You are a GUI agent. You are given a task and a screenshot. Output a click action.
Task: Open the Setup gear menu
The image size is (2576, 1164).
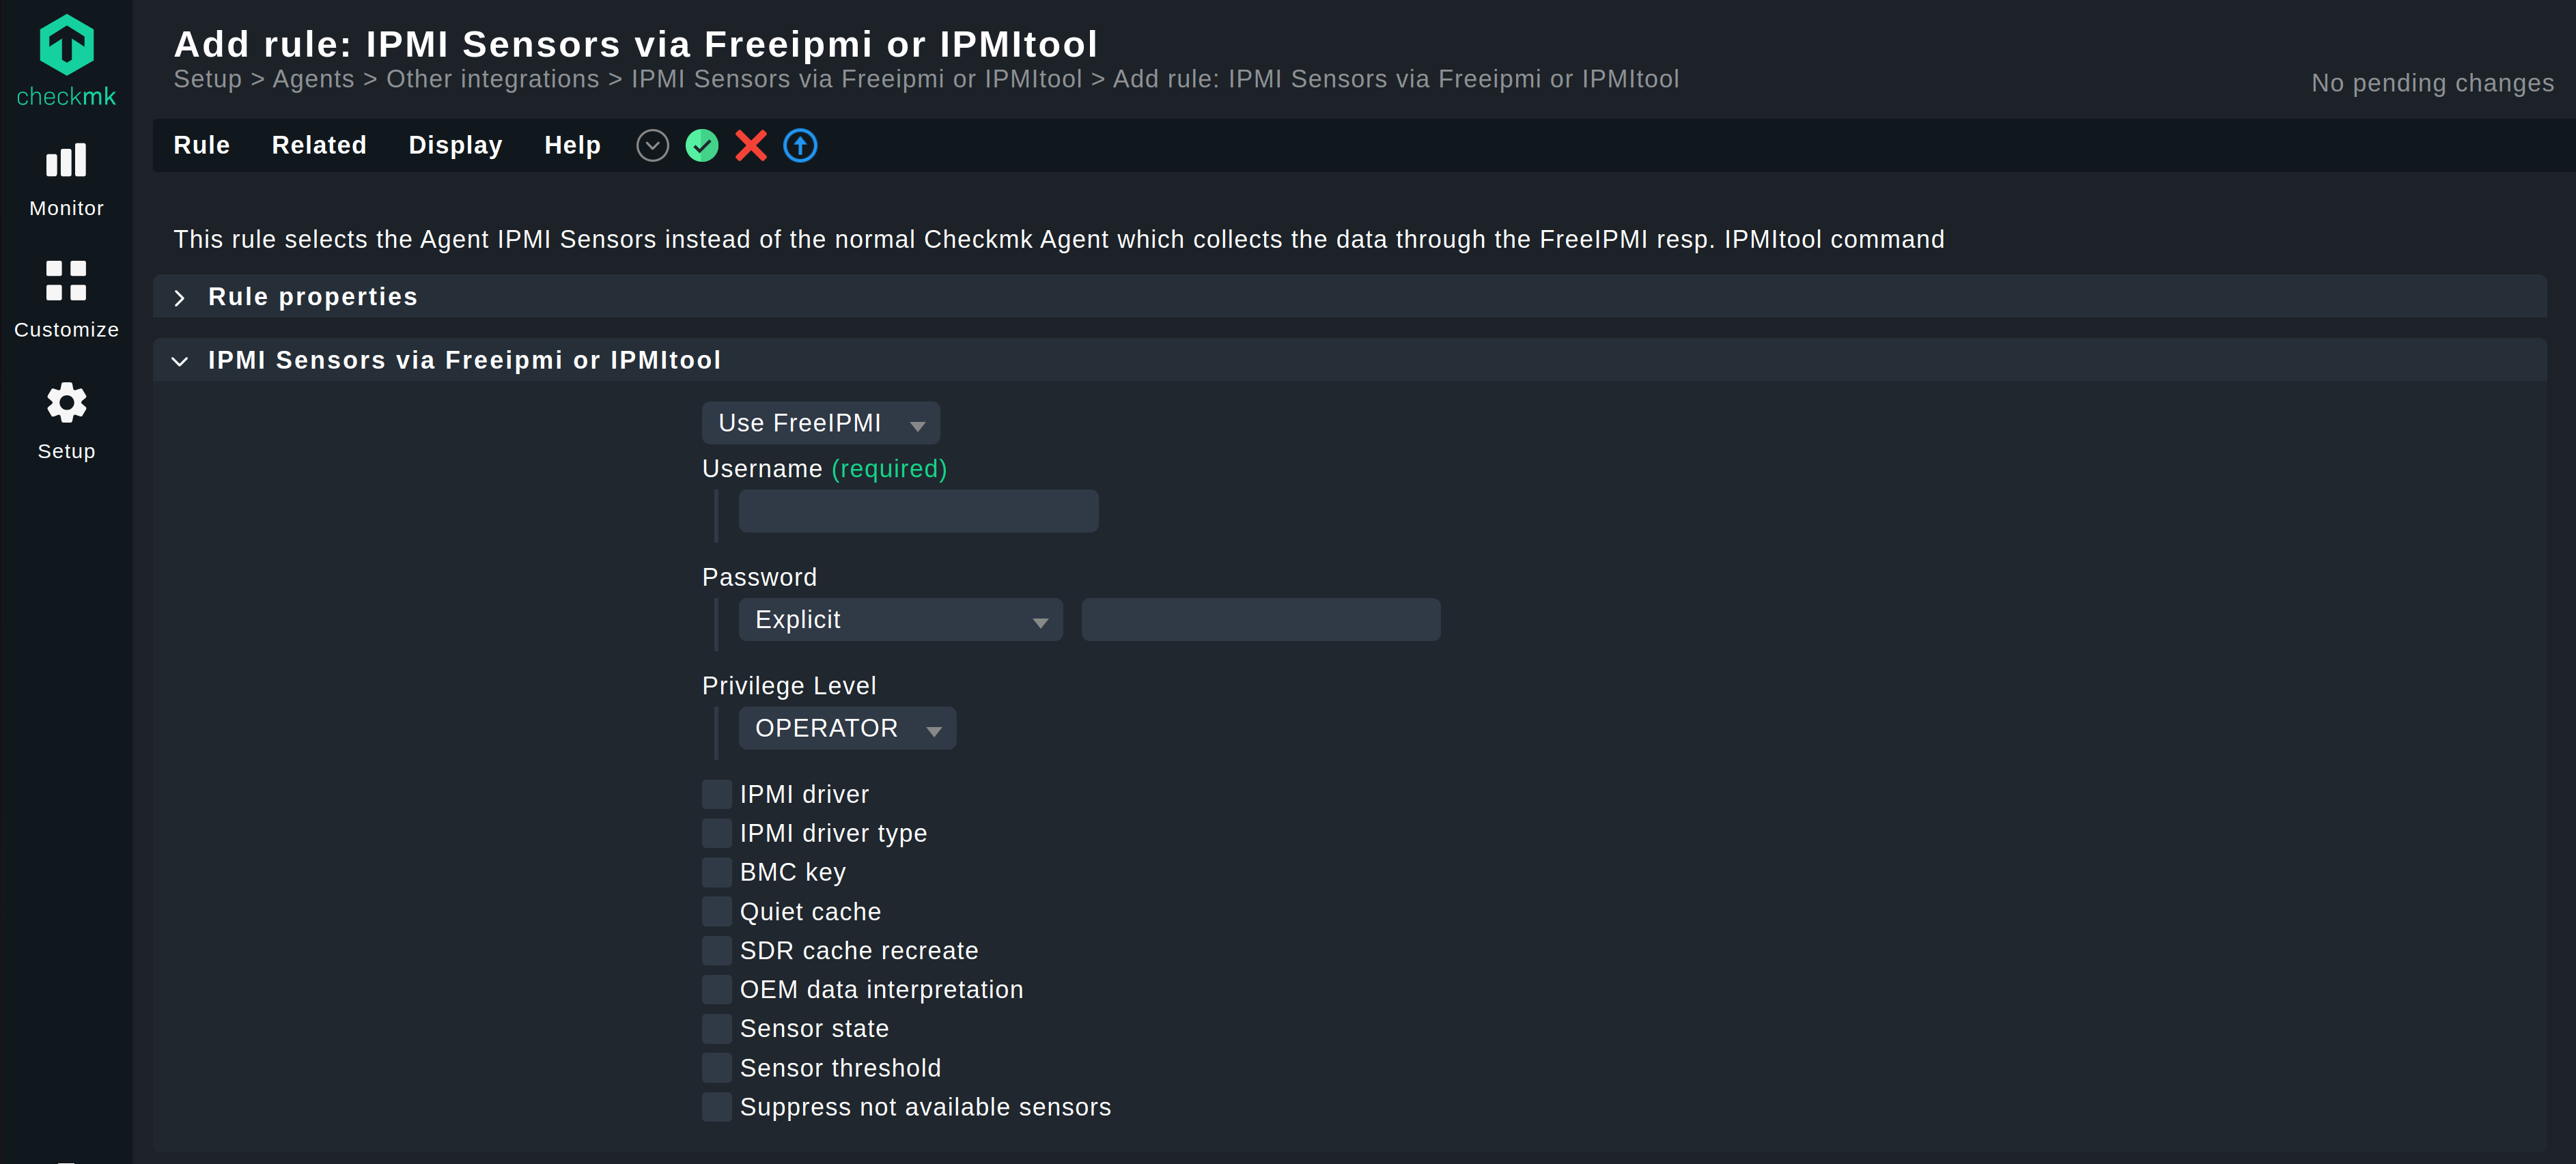[66, 420]
